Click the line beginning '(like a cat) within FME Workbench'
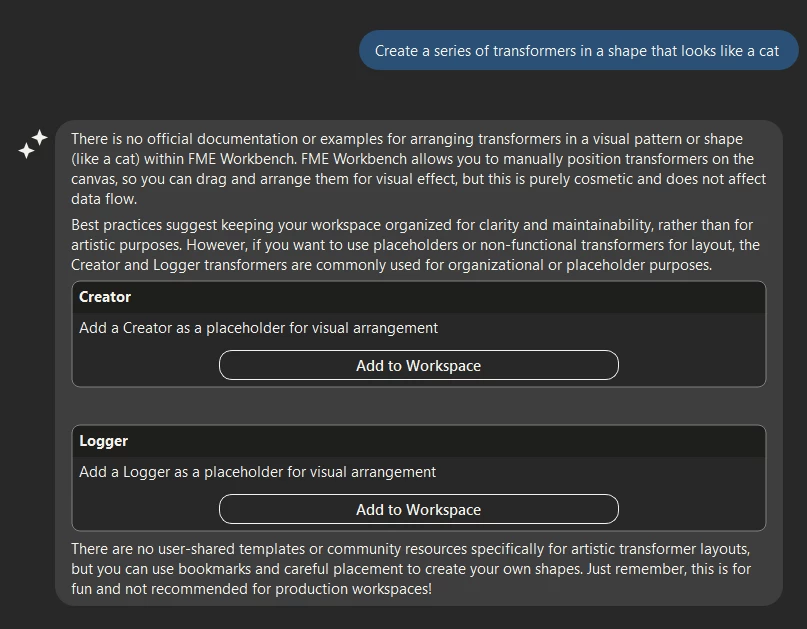 [x=412, y=159]
